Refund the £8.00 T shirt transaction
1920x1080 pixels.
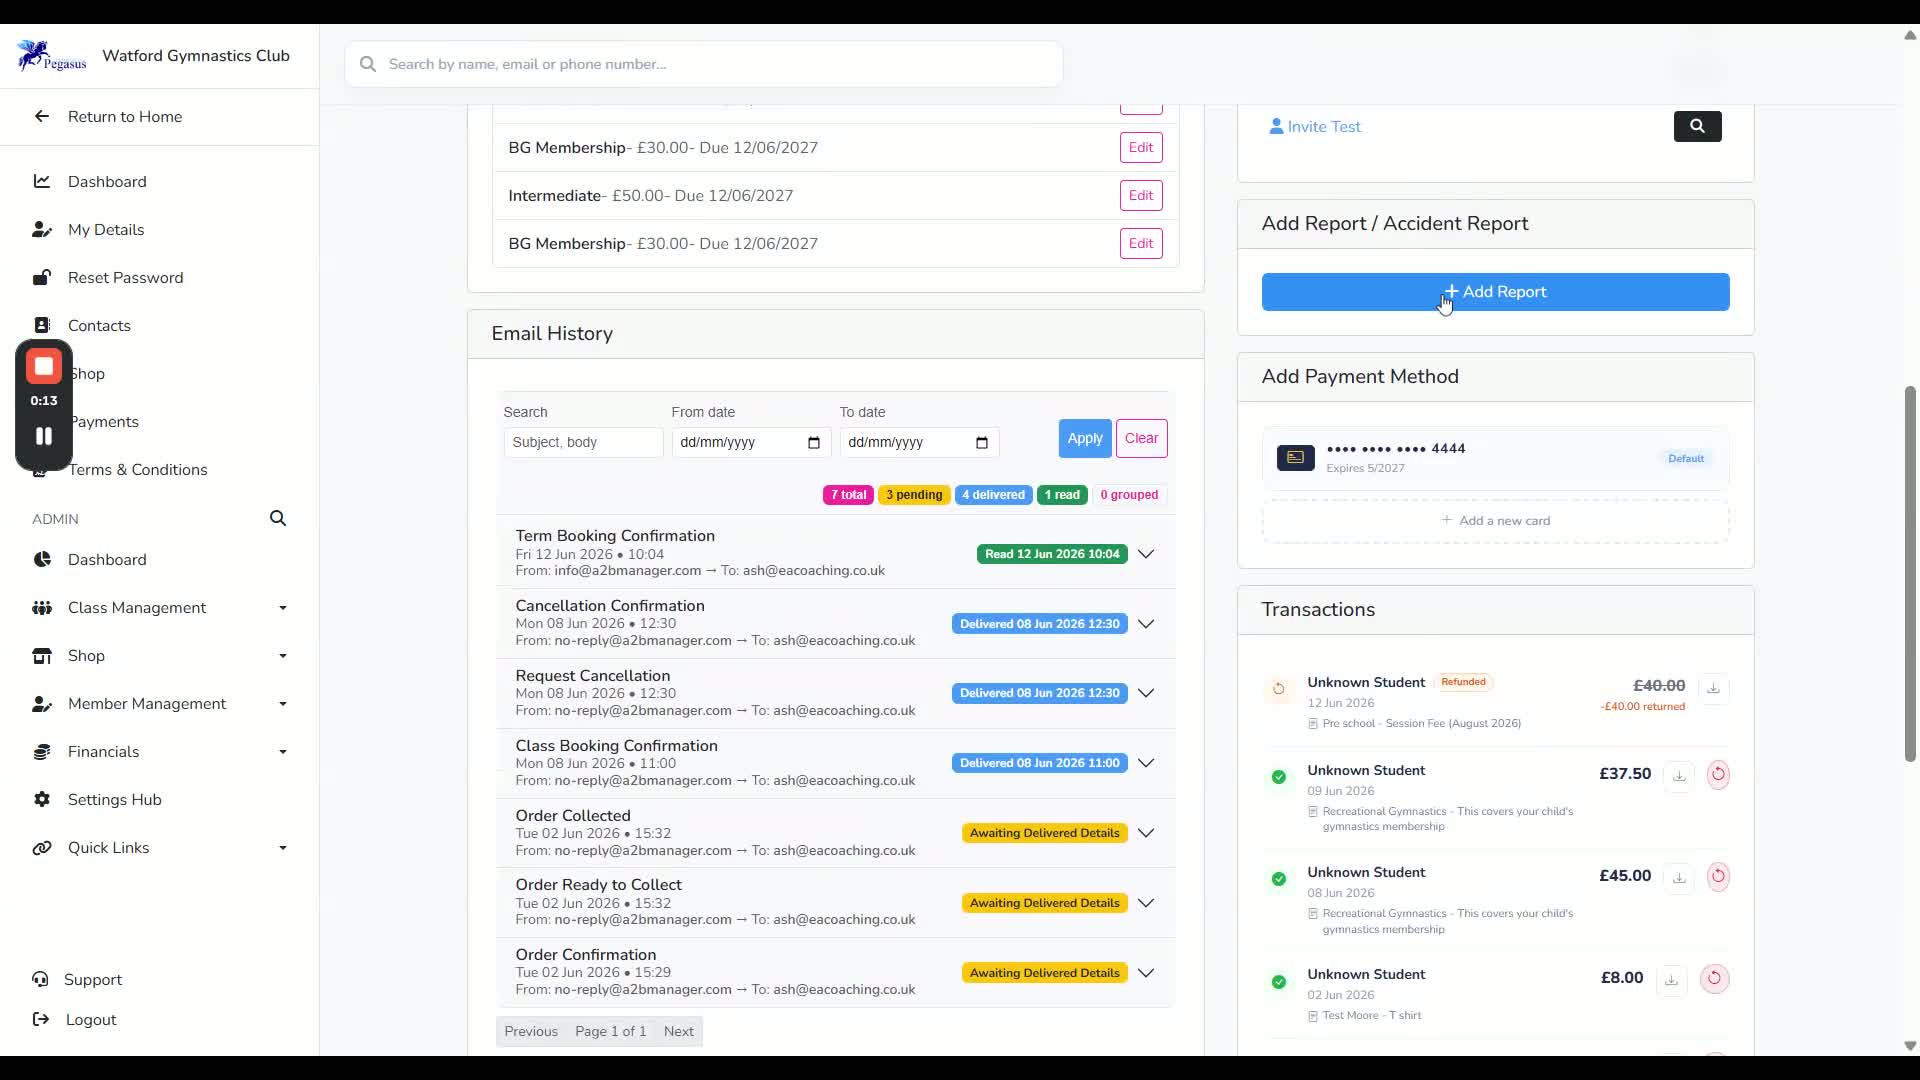coord(1714,978)
